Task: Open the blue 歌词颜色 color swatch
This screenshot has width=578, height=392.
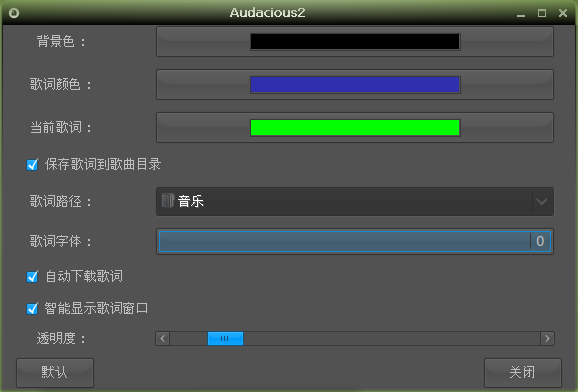Action: (355, 84)
